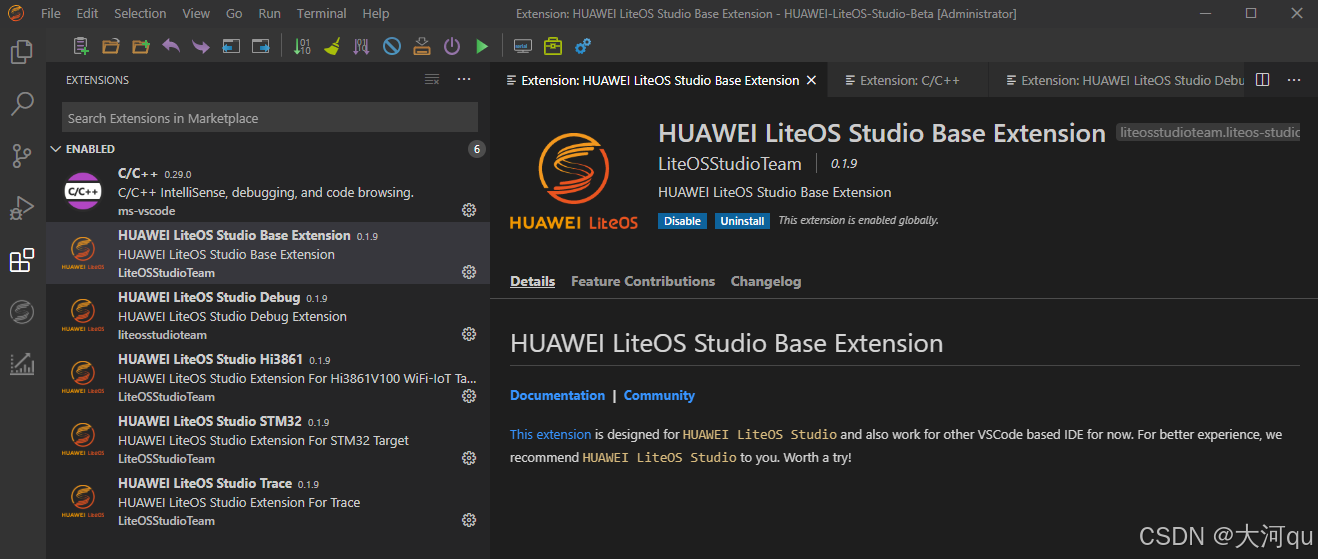Click the Disable extension button

(682, 221)
